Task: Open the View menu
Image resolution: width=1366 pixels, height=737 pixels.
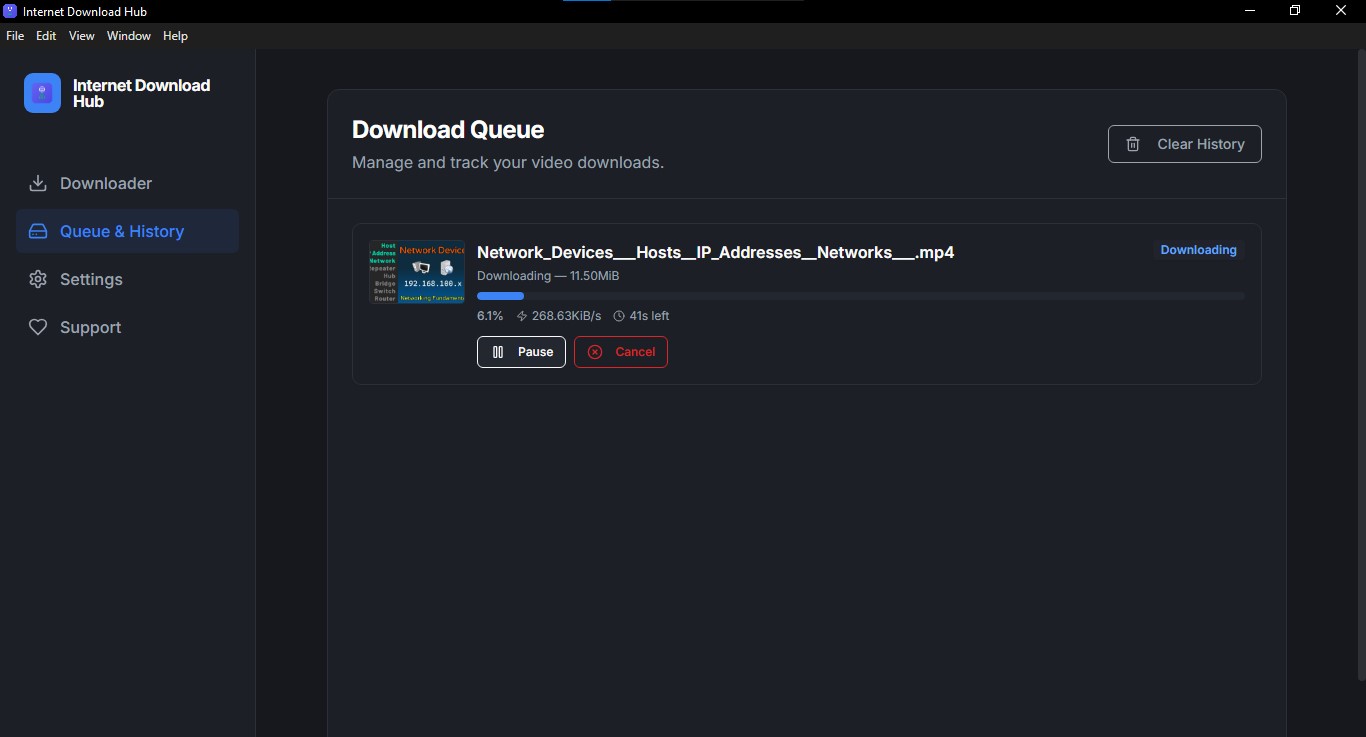Action: [x=81, y=36]
